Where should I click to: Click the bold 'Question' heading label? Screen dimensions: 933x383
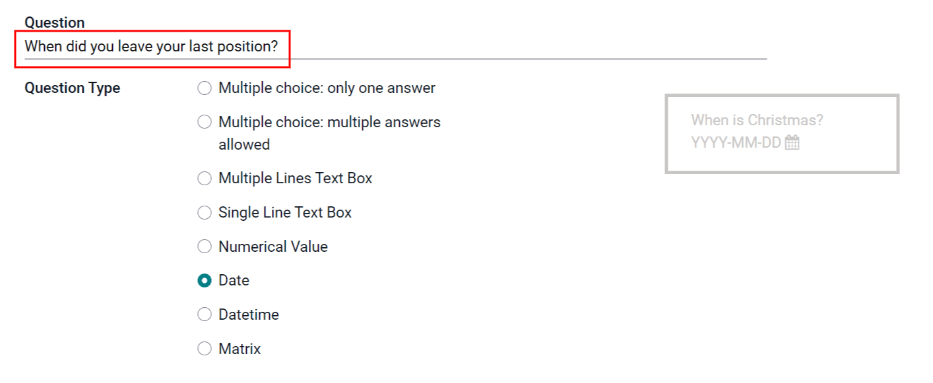click(54, 23)
